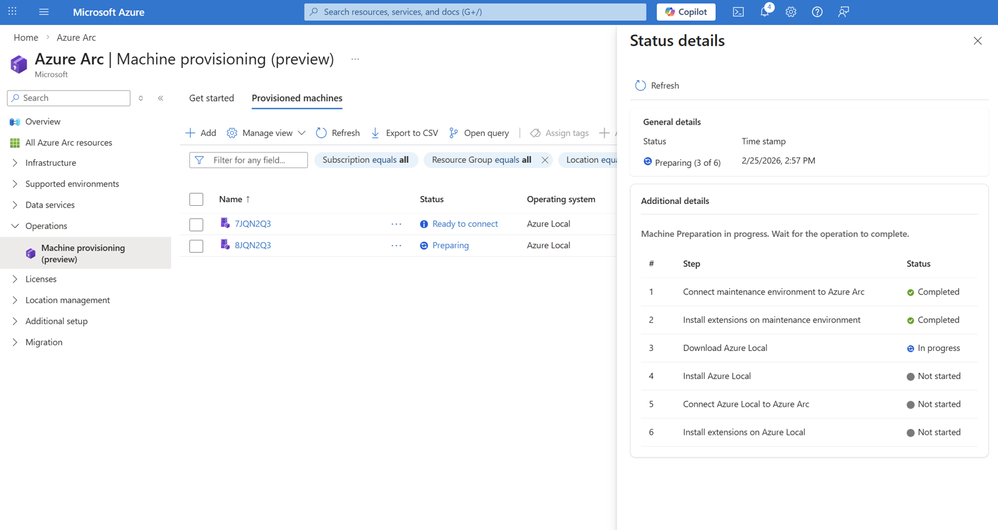Image resolution: width=998 pixels, height=530 pixels.
Task: Click Connect Azure Local to Azure Arc step
Action: coord(746,404)
